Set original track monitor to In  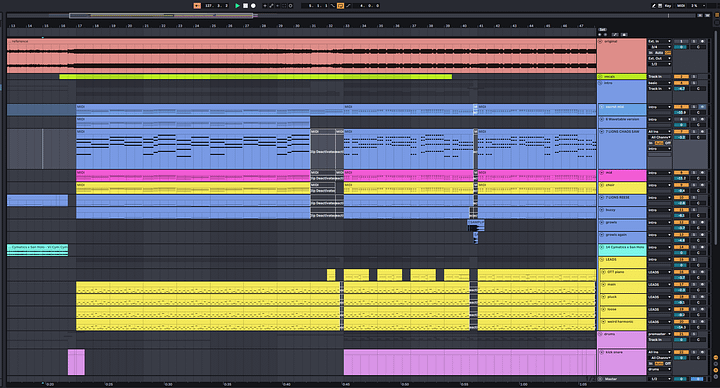coord(652,53)
